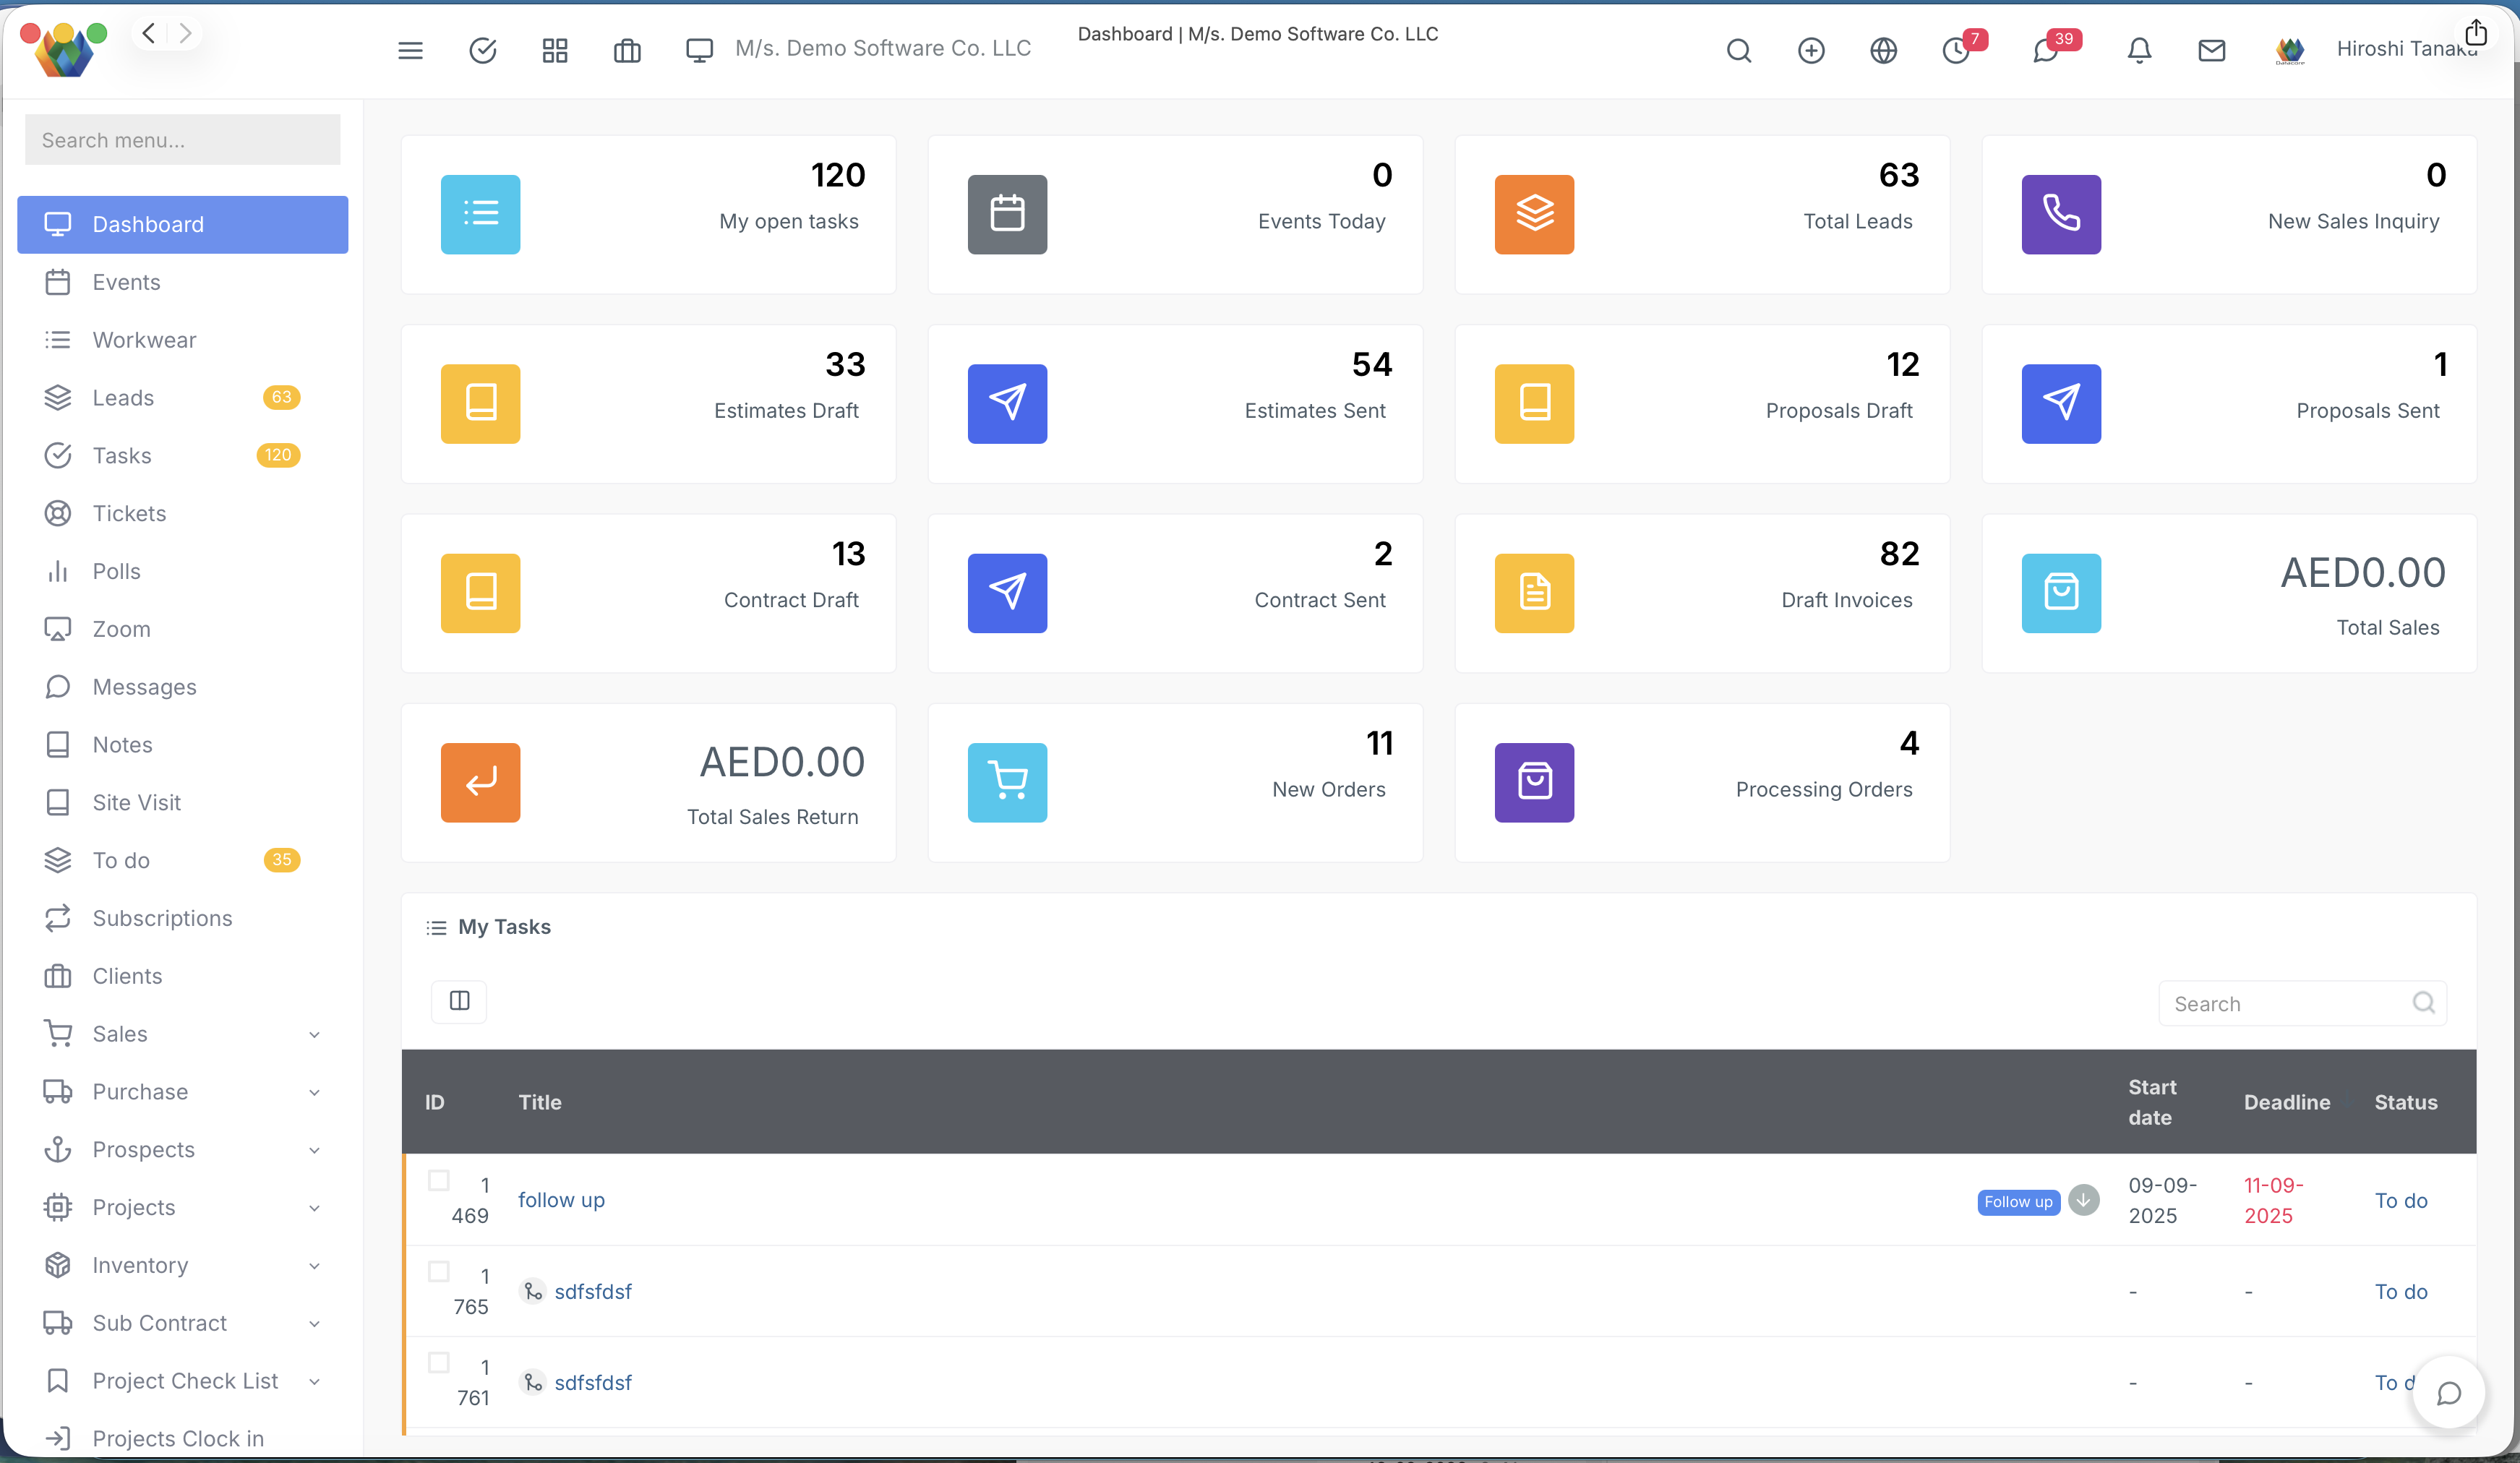
Task: Click the notifications bell icon
Action: point(2139,50)
